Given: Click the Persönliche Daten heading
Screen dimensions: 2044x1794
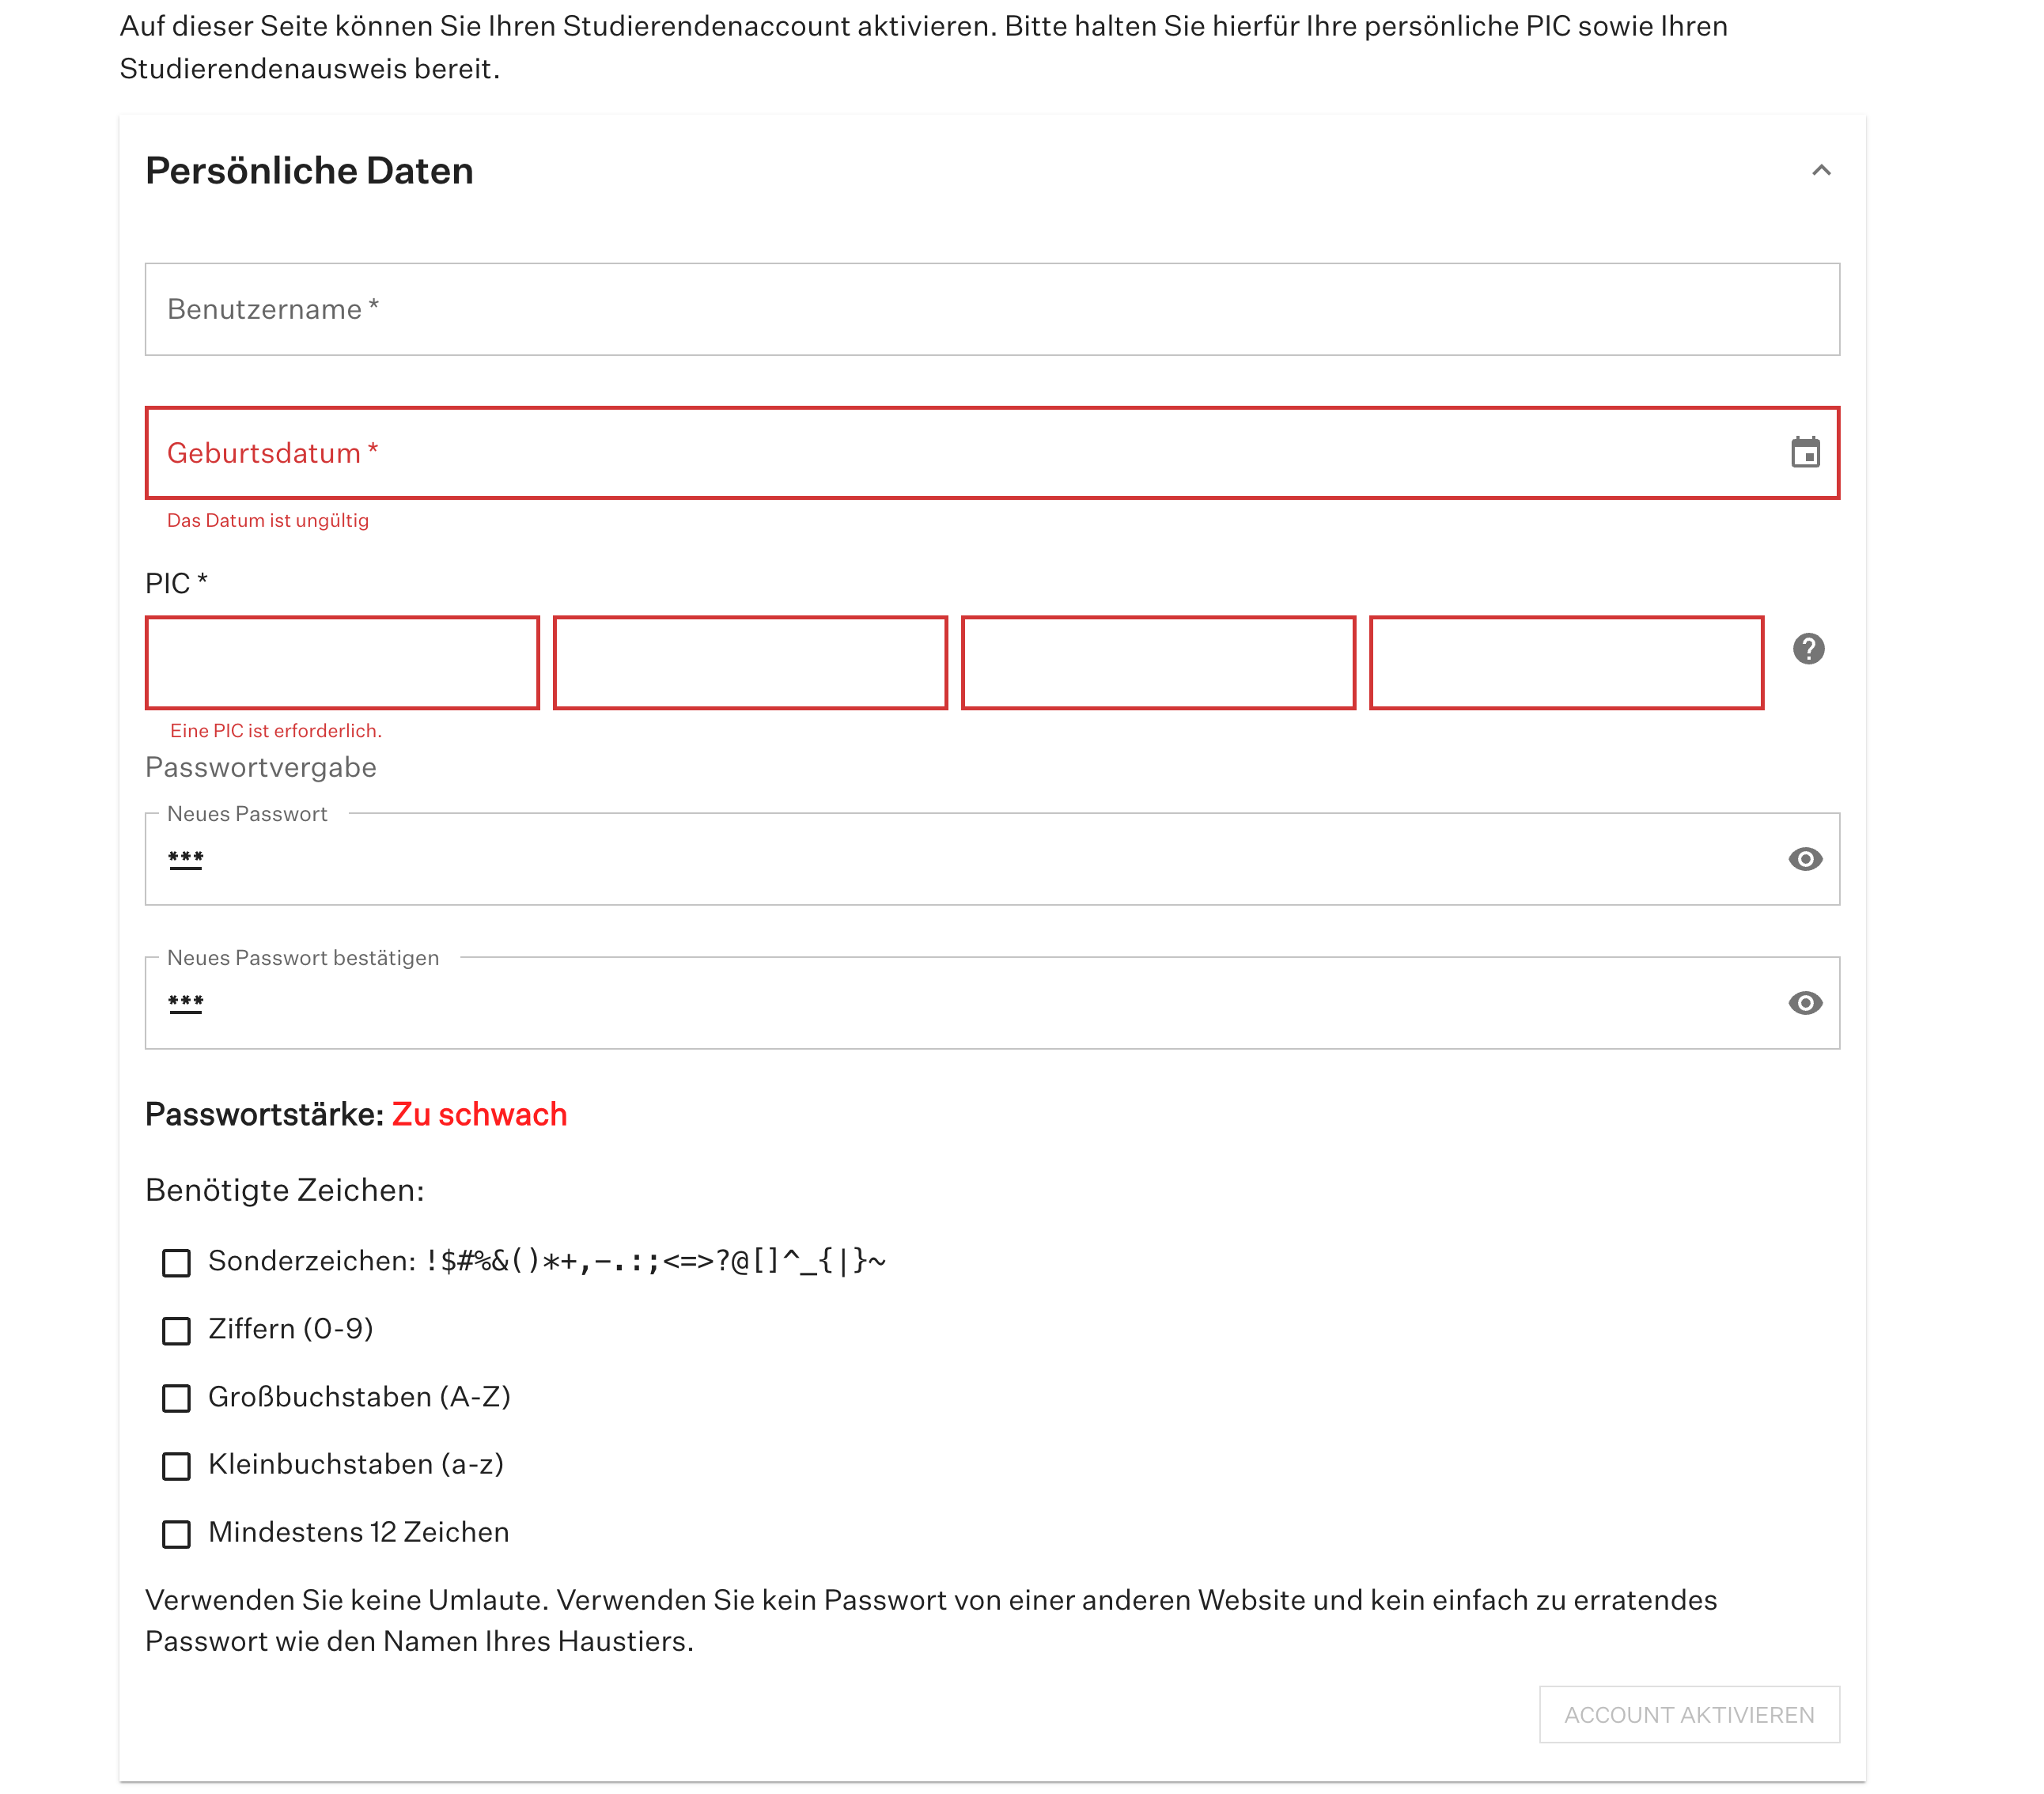Looking at the screenshot, I should 309,171.
